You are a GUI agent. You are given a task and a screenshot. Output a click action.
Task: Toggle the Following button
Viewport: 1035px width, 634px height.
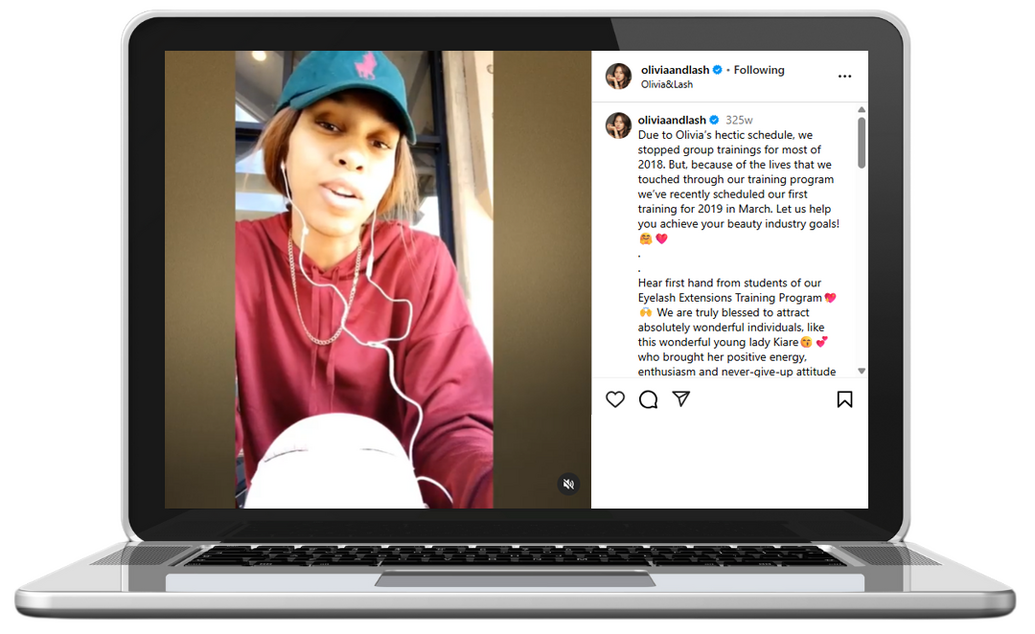pos(759,70)
